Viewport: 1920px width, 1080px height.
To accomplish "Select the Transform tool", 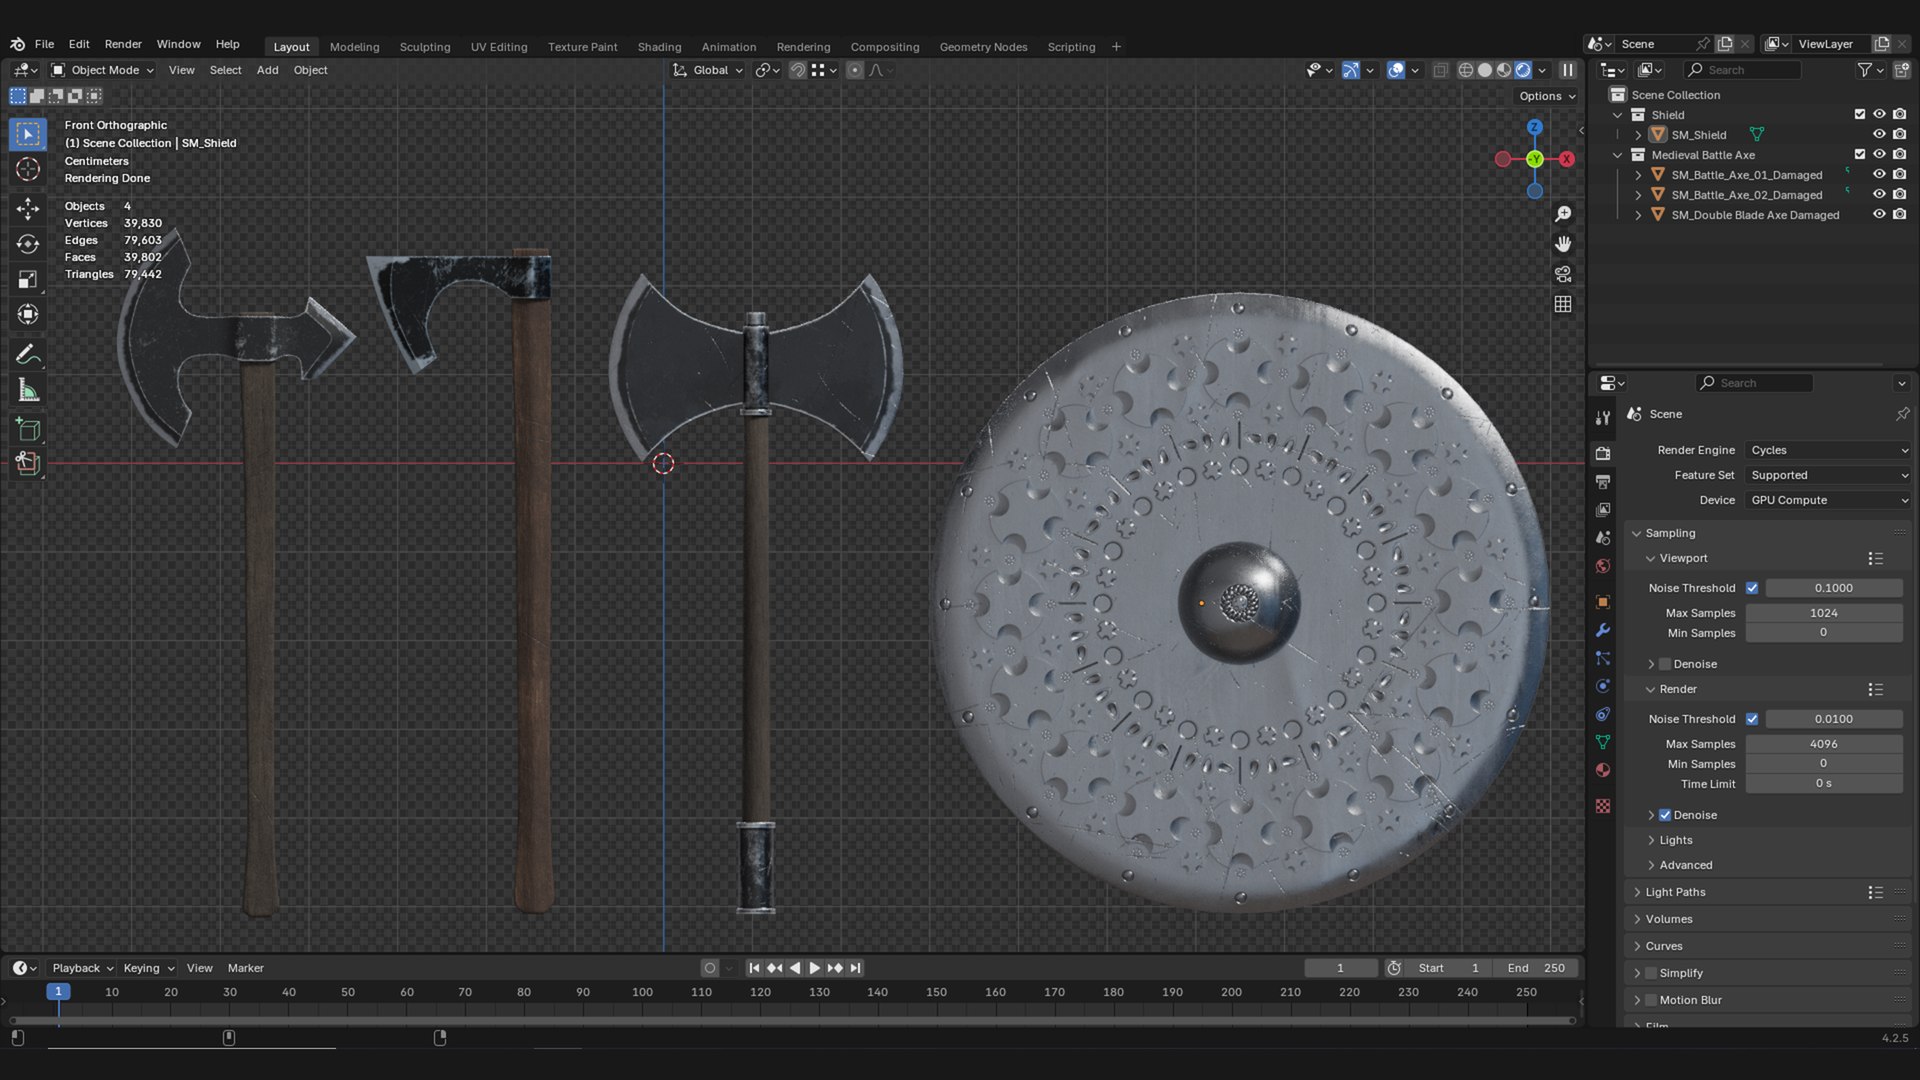I will coord(28,315).
